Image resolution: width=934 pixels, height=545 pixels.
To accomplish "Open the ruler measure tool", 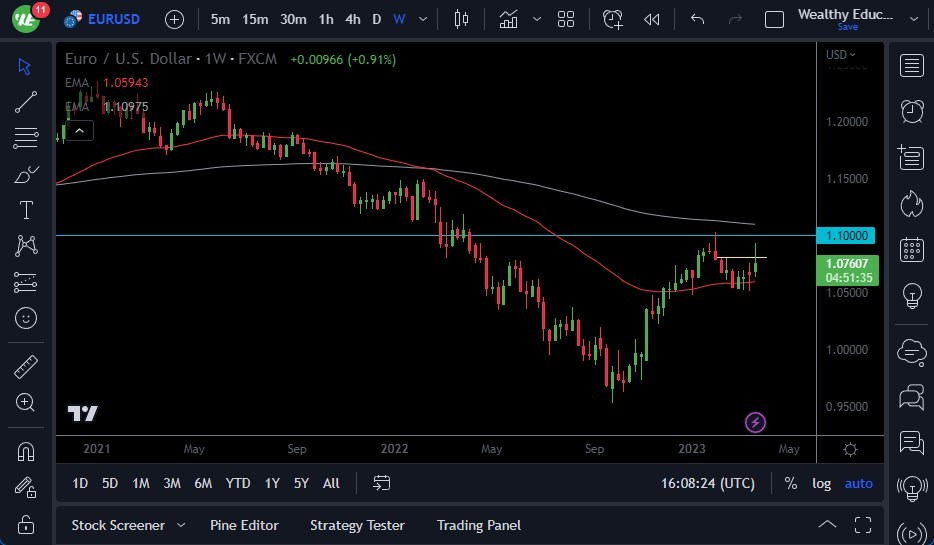I will point(26,367).
